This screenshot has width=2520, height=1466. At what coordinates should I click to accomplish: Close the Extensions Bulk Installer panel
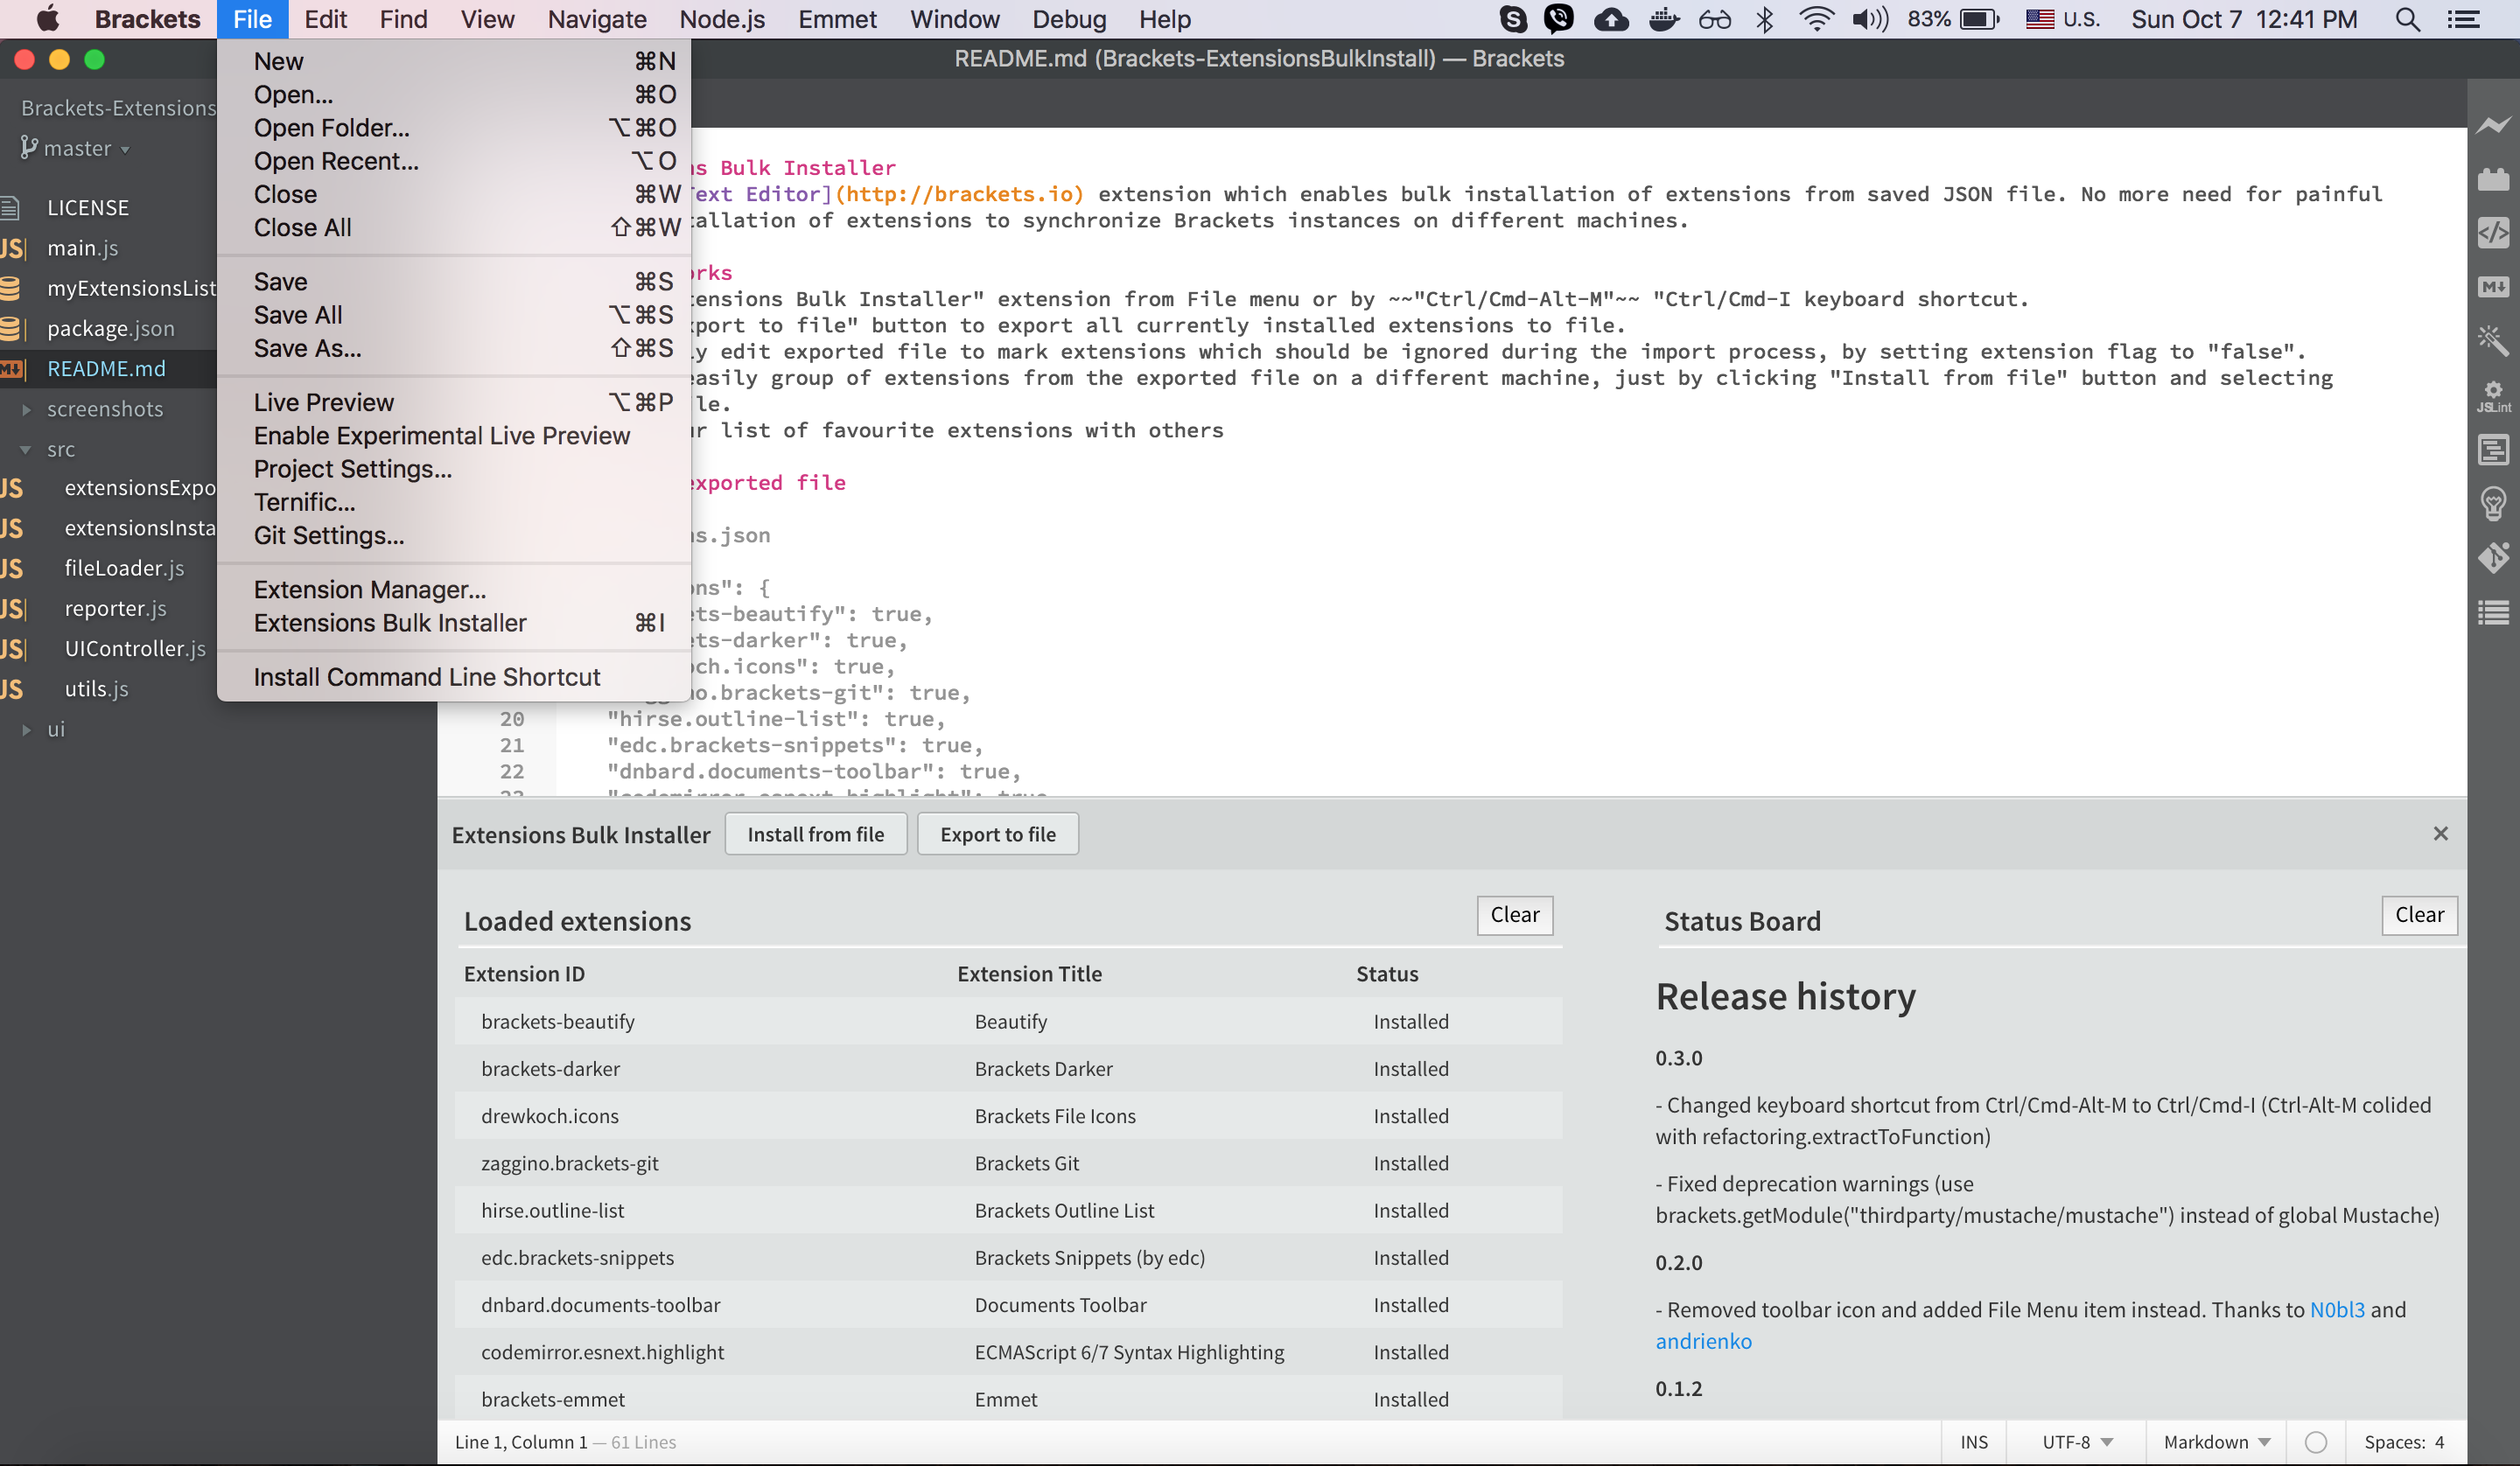[2440, 833]
